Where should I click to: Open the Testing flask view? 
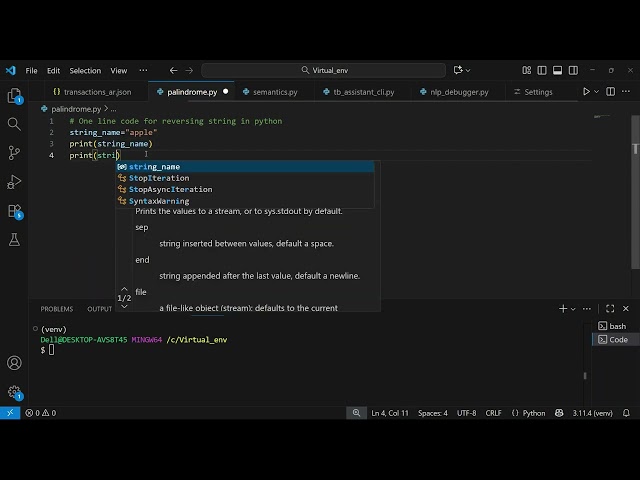[14, 240]
